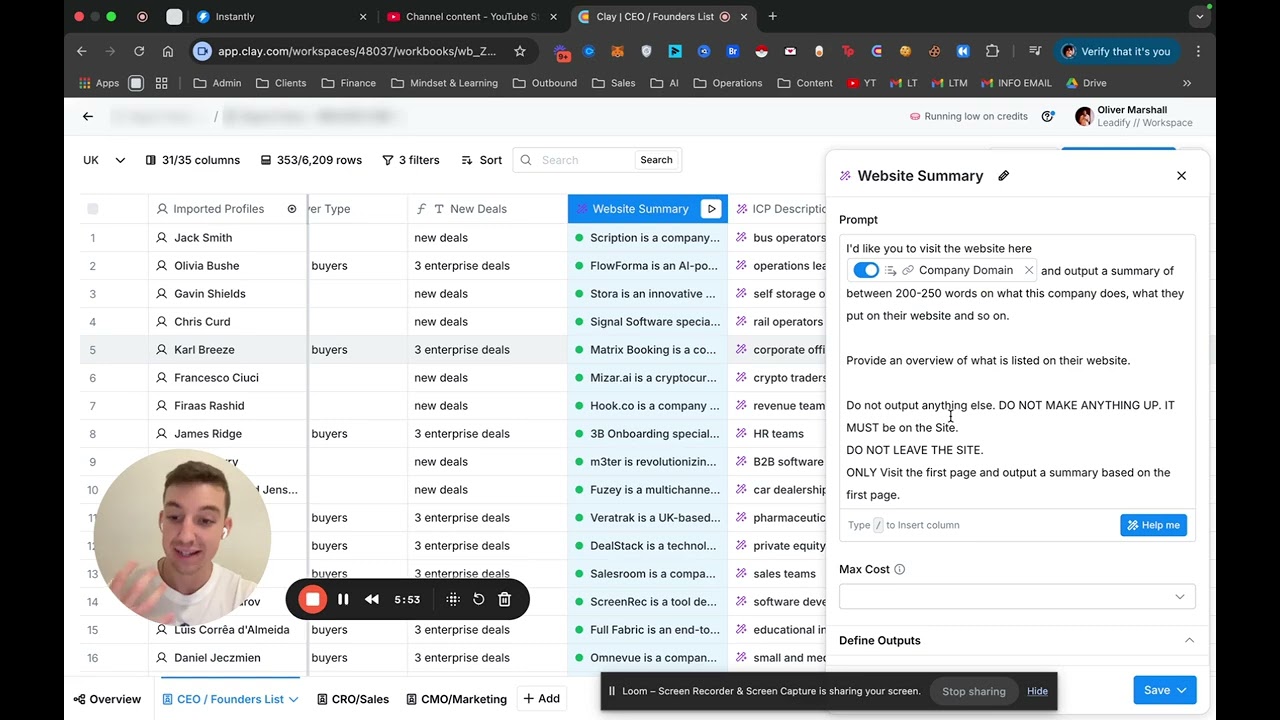Close the Website Summary panel
Screen dimensions: 1280x720
1181,176
